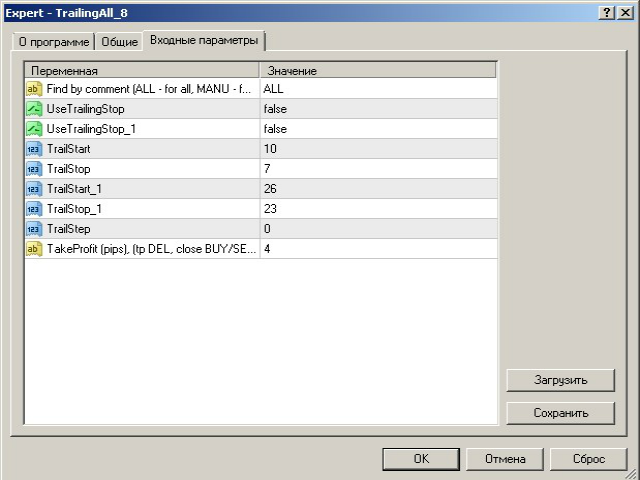
Task: Click the integer icon beside TrailStop
Action: pyautogui.click(x=34, y=169)
